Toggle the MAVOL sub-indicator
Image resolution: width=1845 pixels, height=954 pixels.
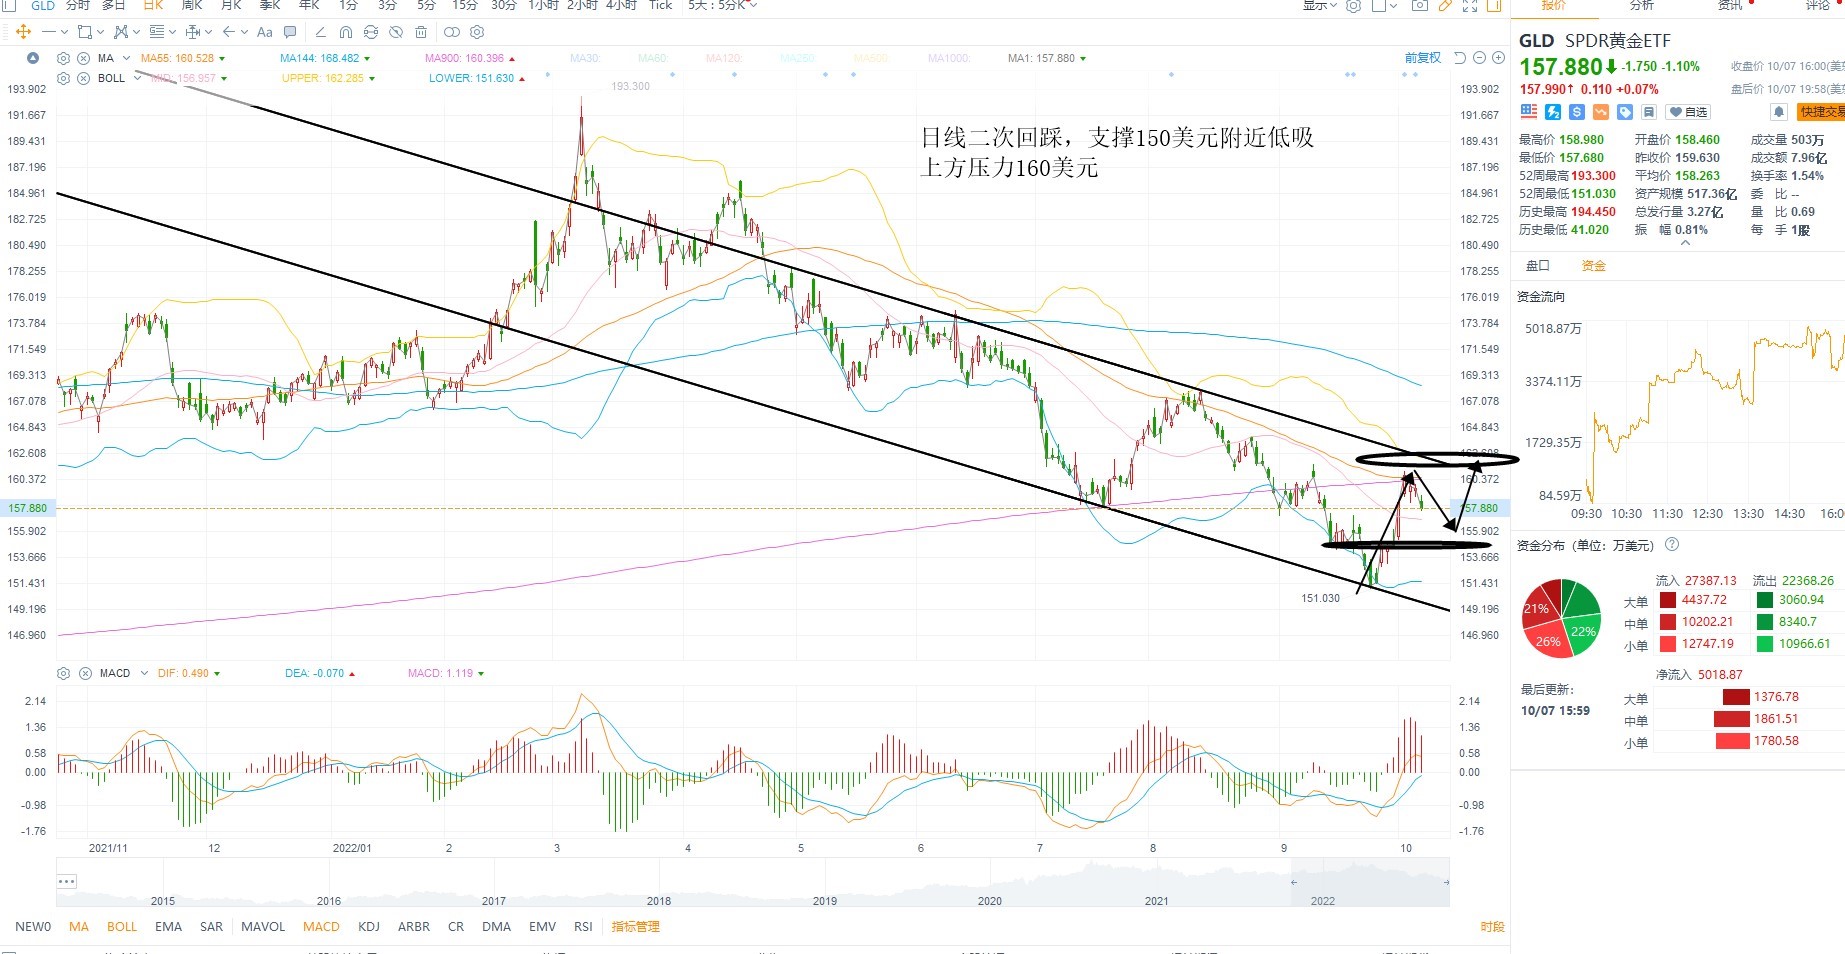tap(263, 927)
